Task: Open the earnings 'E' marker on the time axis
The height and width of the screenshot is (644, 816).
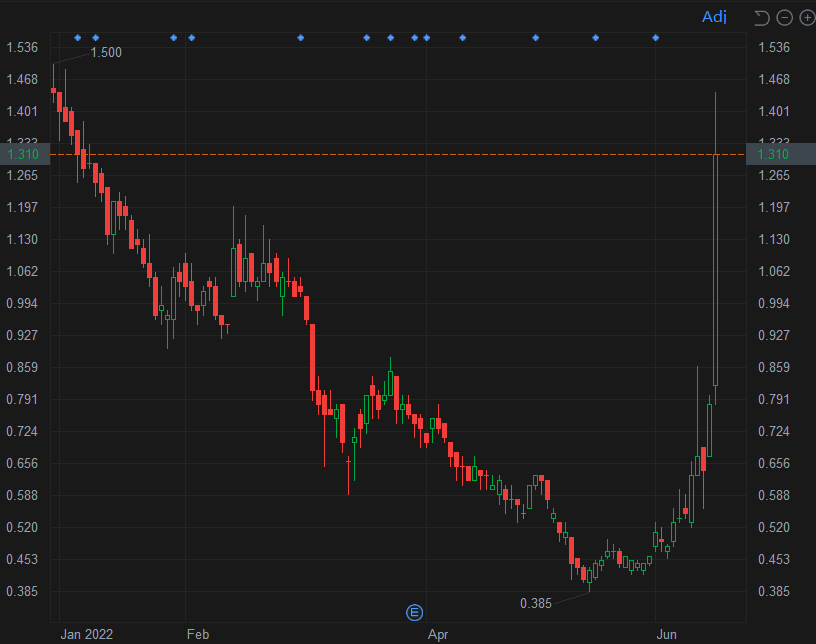Action: (414, 613)
